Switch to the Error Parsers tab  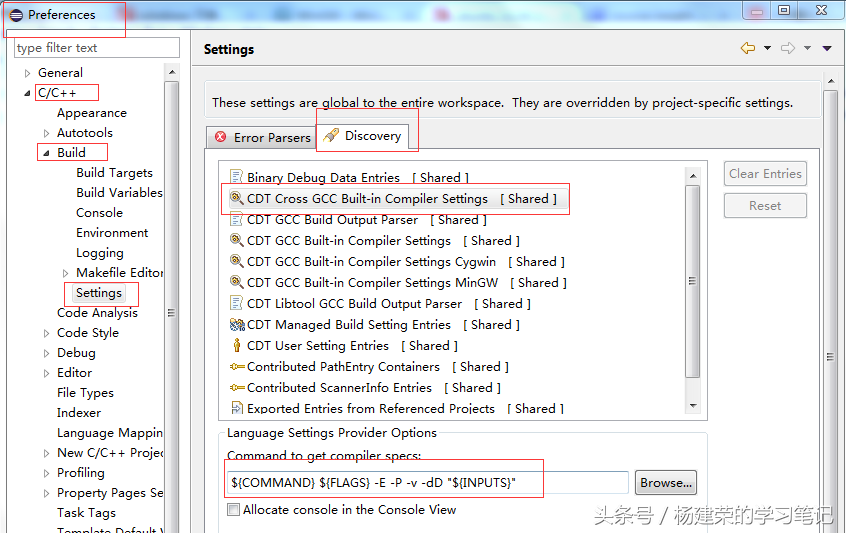tap(262, 138)
